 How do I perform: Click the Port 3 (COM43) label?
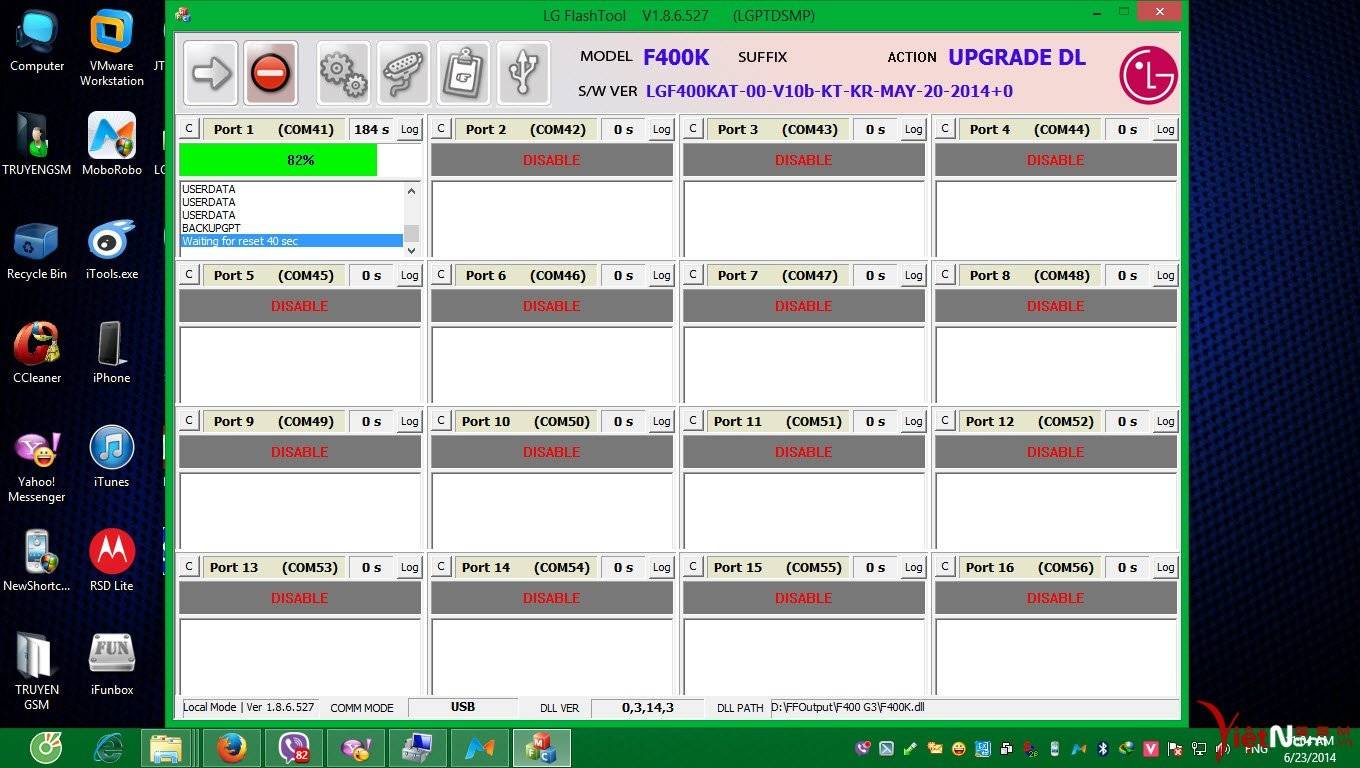pyautogui.click(x=778, y=129)
